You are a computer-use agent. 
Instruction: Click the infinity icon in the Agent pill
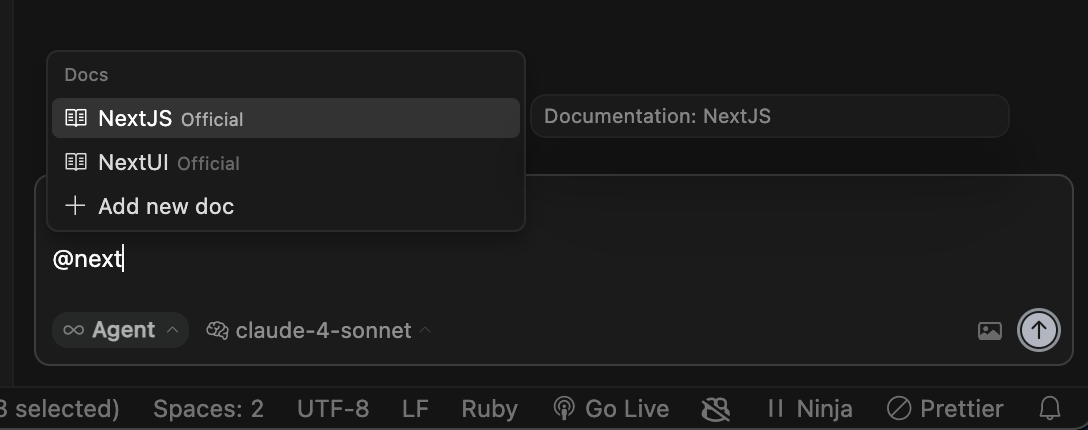pos(74,330)
